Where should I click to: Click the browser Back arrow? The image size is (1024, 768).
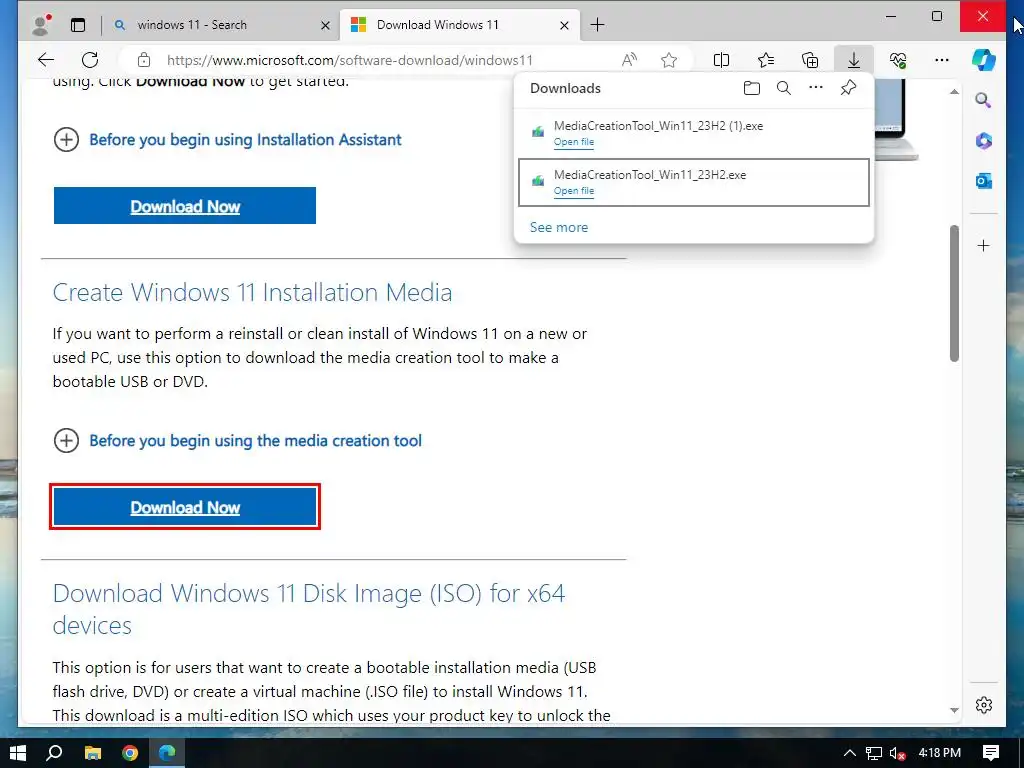coord(46,60)
